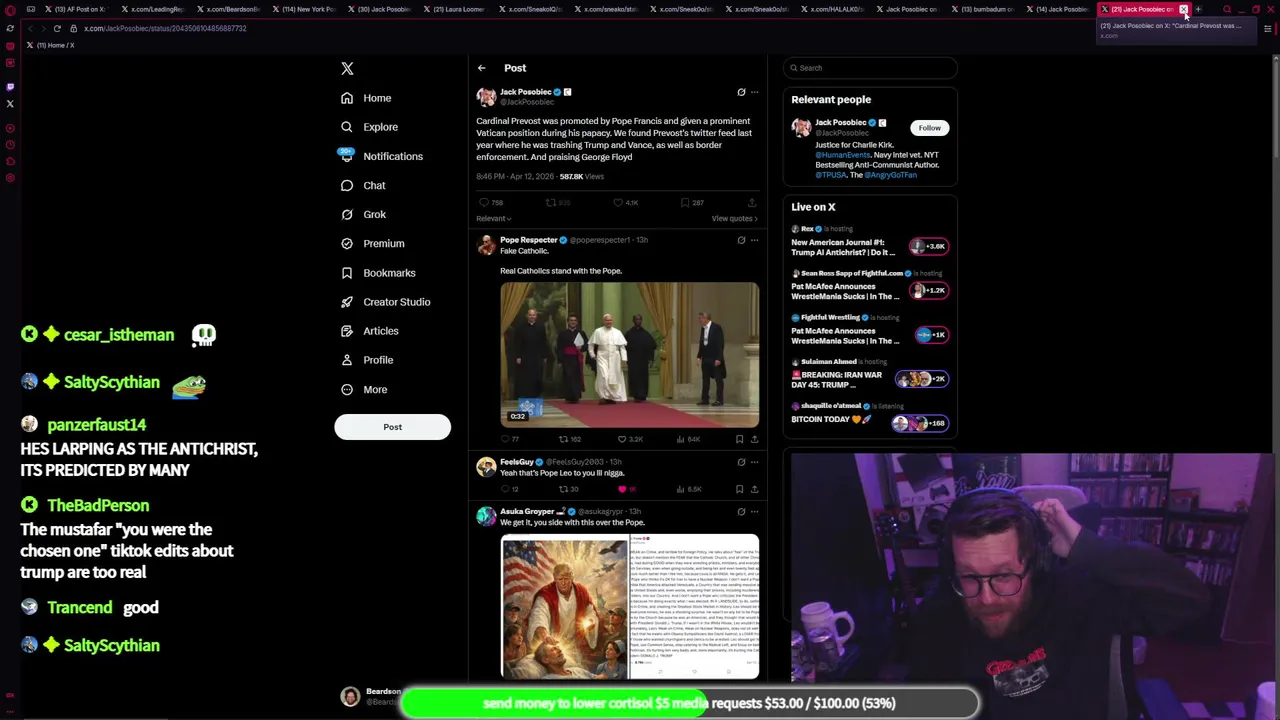Click the send money cortisol progress bar

point(690,703)
